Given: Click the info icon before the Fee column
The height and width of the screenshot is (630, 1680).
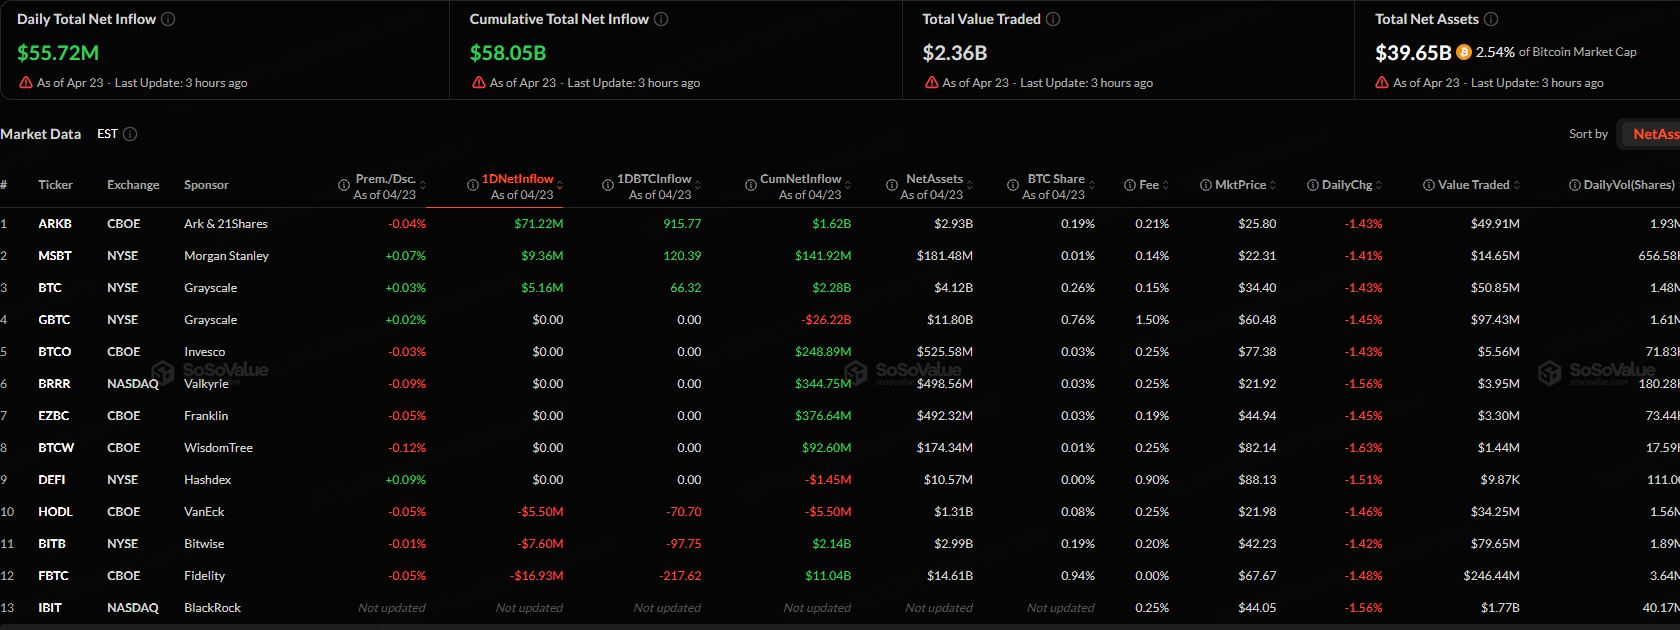Looking at the screenshot, I should click(1130, 185).
